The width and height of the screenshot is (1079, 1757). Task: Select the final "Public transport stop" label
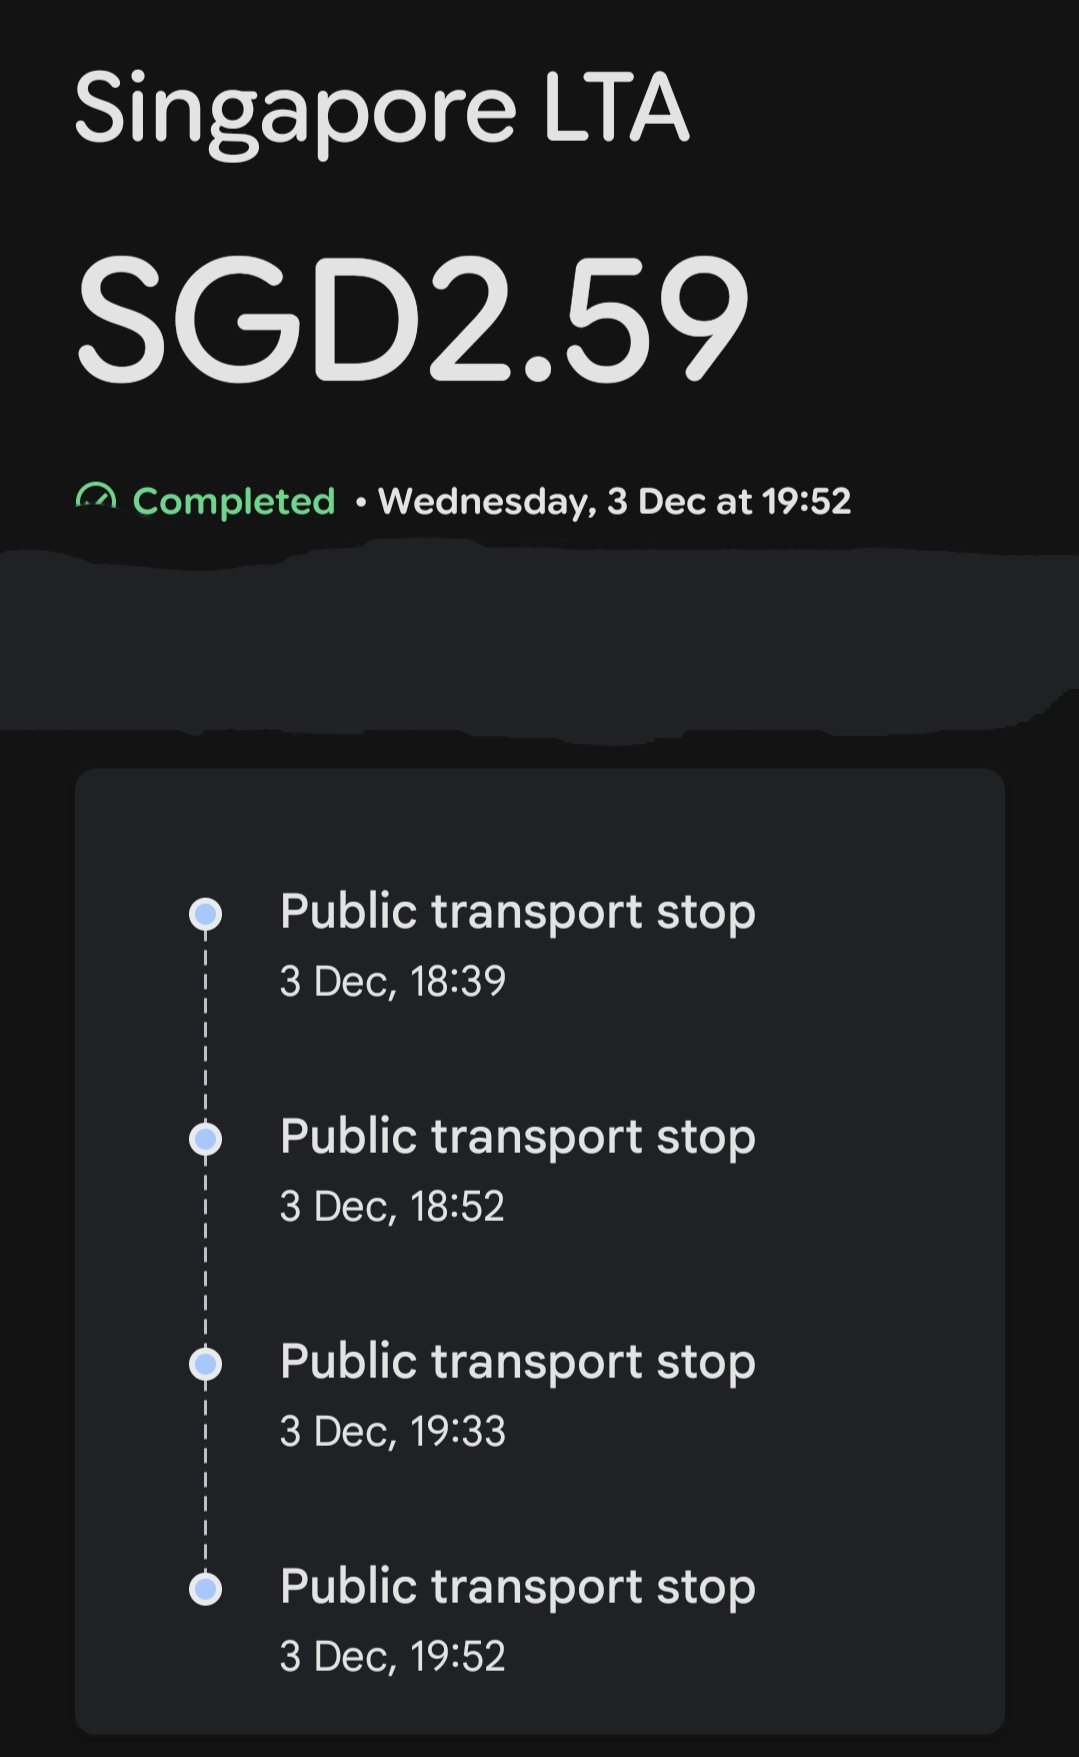517,1587
